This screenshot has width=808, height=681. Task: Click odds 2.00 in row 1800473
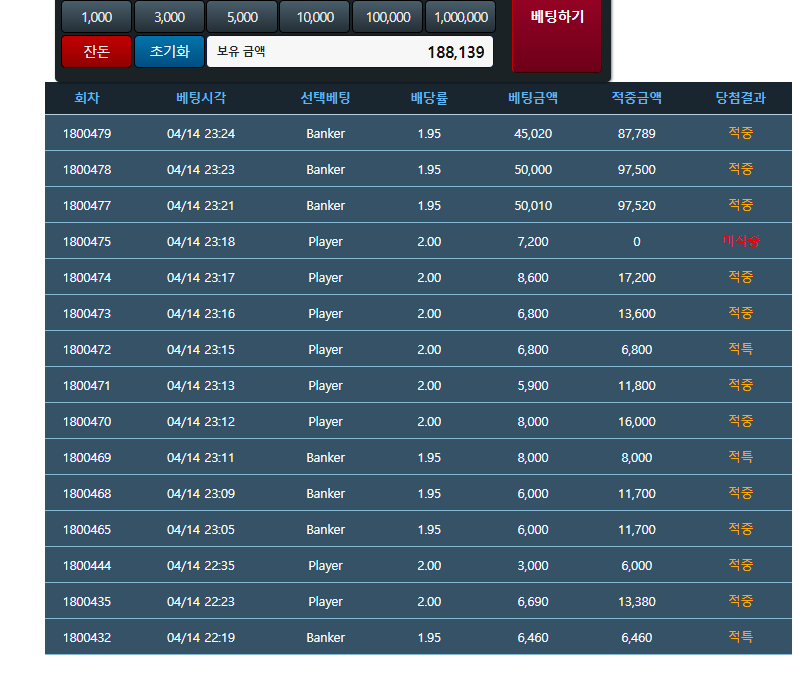pos(429,314)
